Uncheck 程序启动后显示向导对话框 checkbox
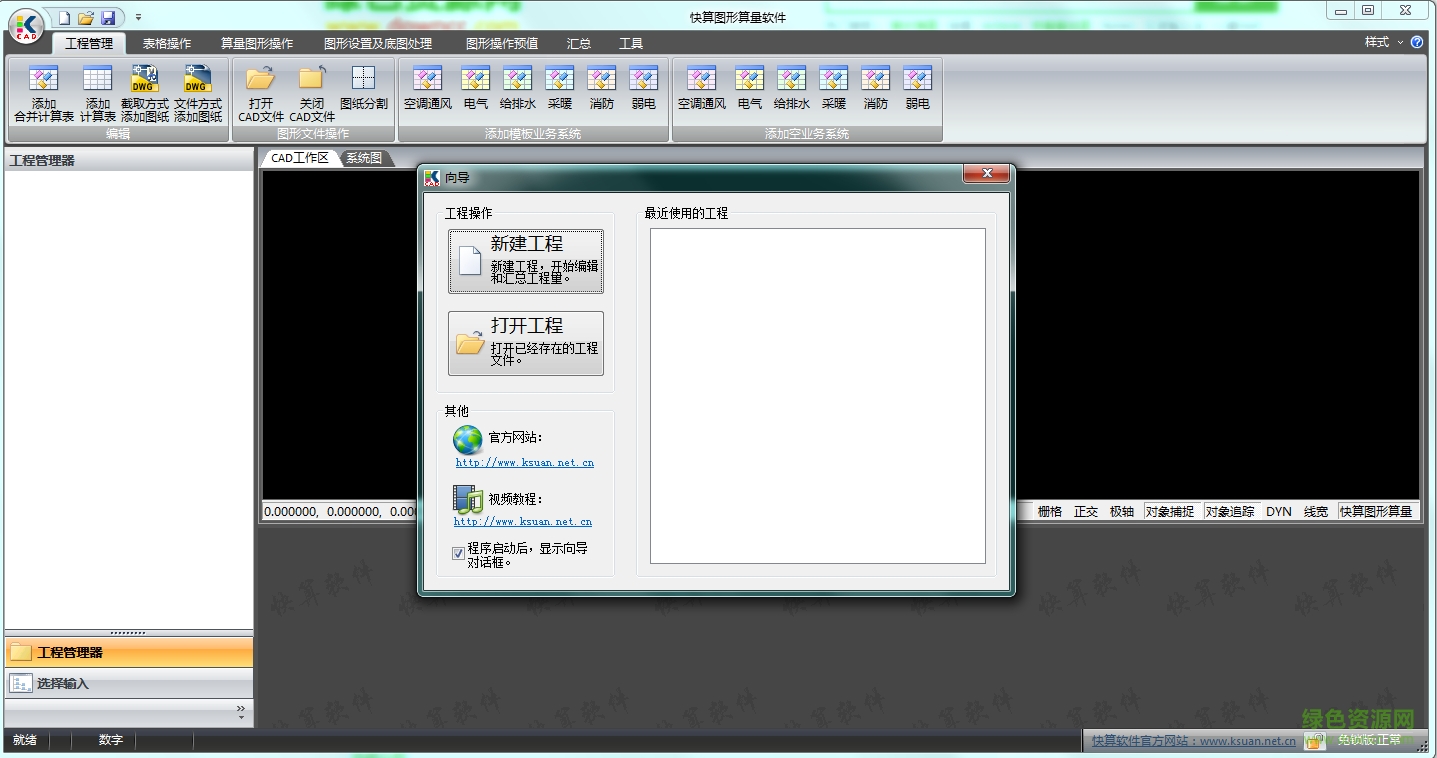The width and height of the screenshot is (1437, 758). pos(458,552)
